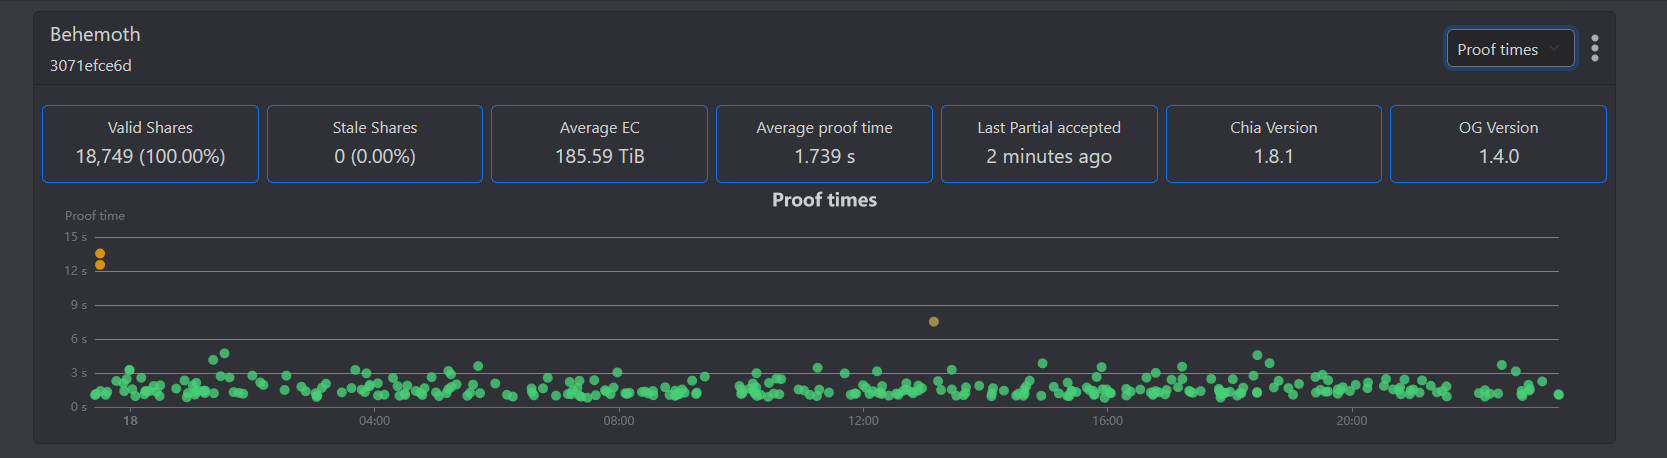
Task: Click the lone olive outlier dot mid-chart
Action: (x=934, y=322)
